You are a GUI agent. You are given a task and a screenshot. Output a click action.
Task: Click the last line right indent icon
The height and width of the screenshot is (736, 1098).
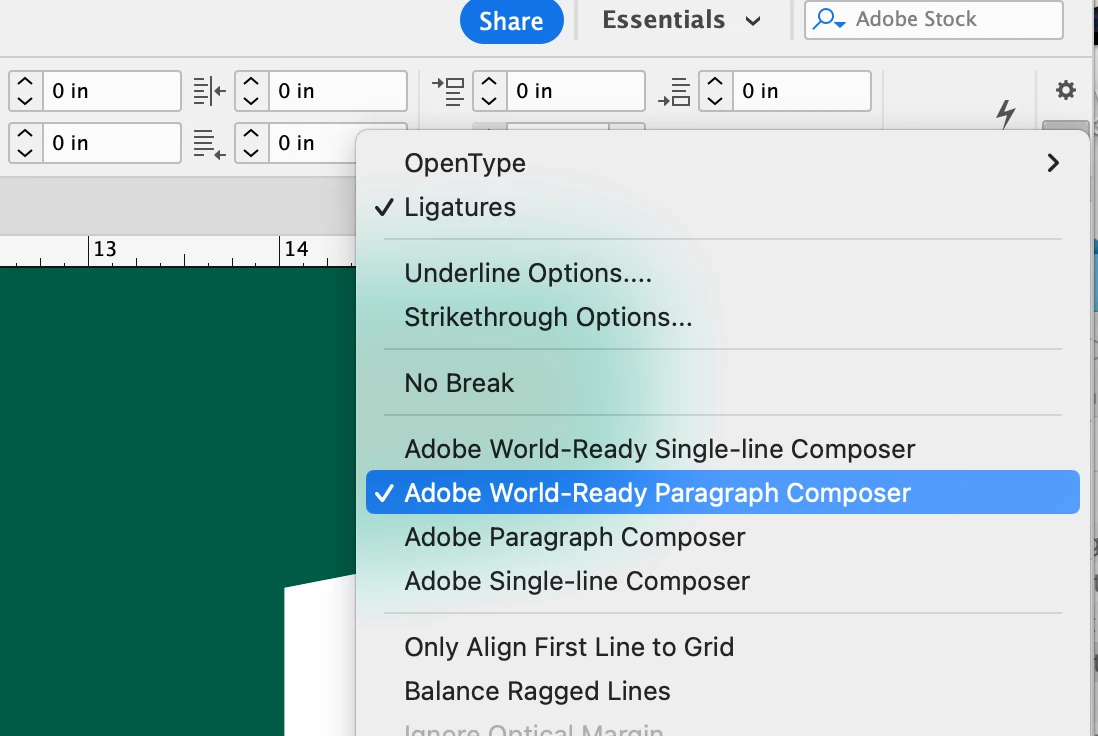209,144
